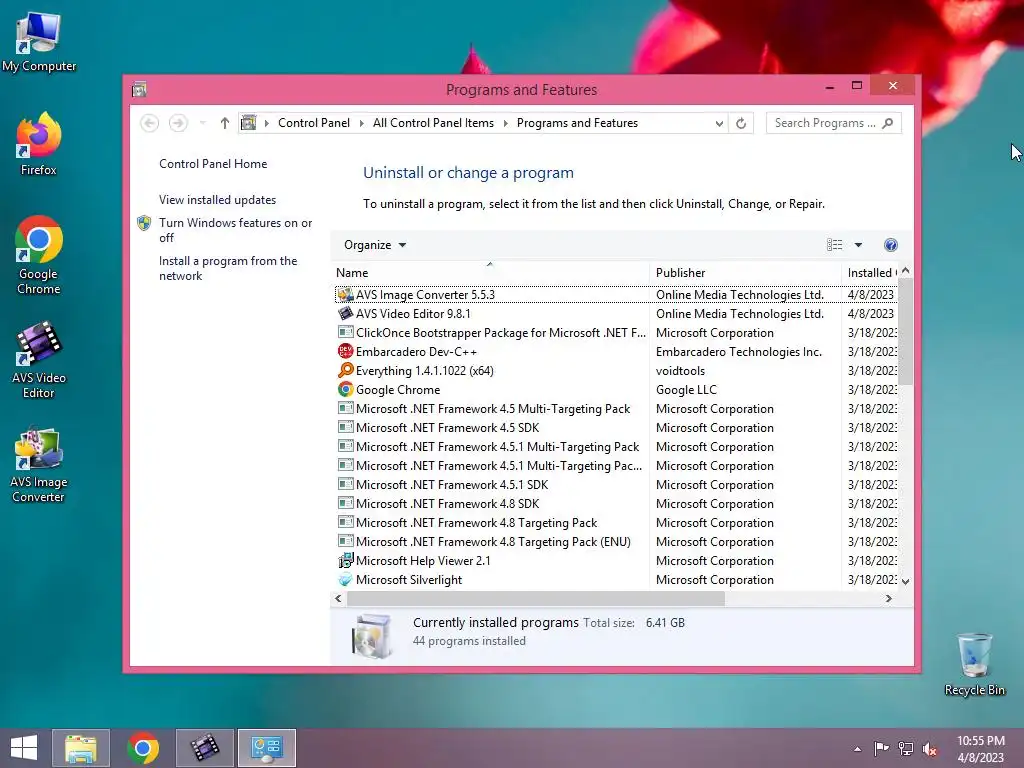Screen dimensions: 1024x768
Task: Open Turn Windows features on or off
Action: click(235, 230)
